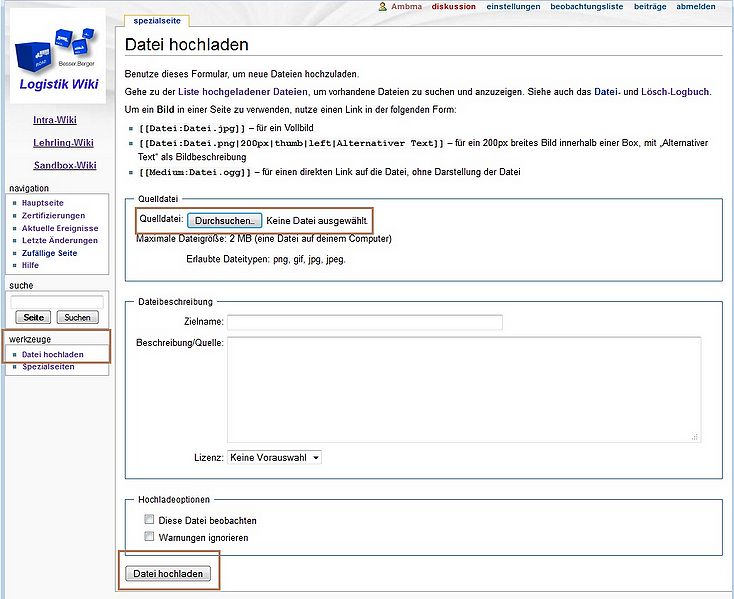Open the Lösch-Logbuch link
Image resolution: width=734 pixels, height=599 pixels.
tap(675, 92)
